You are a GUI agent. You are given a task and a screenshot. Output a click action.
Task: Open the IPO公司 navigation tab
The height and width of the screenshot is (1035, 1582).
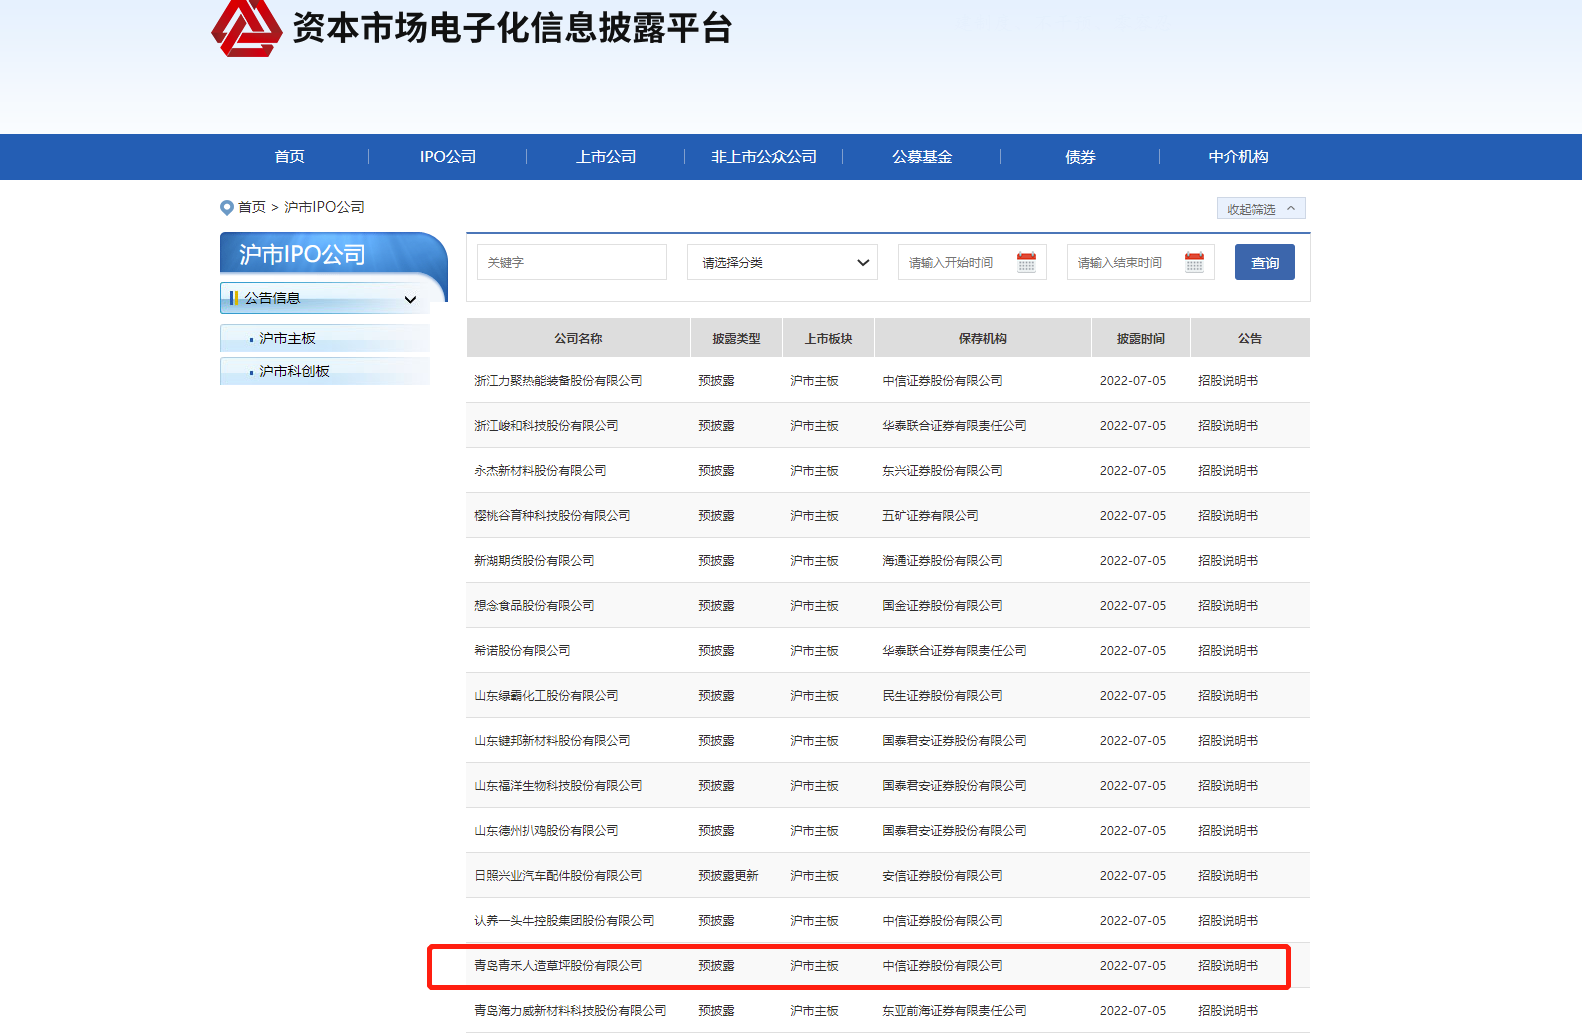448,157
